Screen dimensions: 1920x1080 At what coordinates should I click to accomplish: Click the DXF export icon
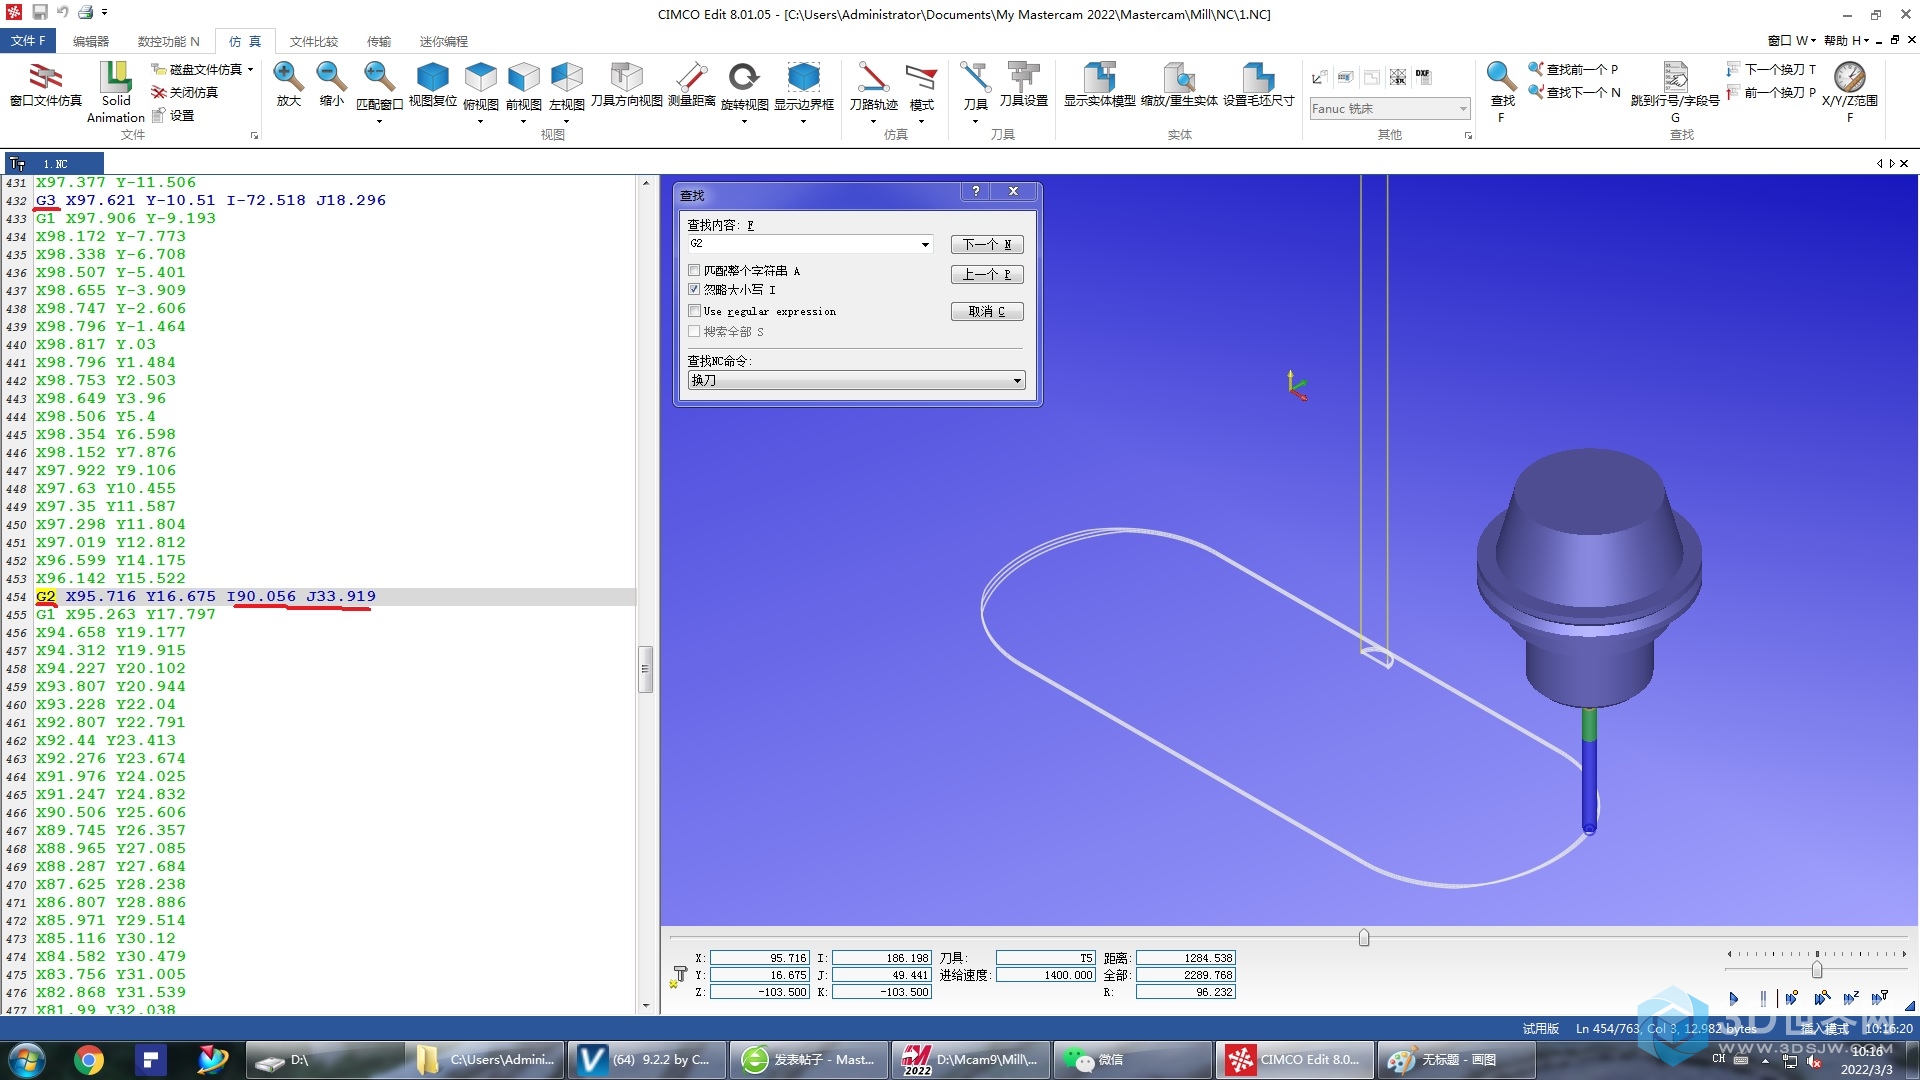(1423, 76)
